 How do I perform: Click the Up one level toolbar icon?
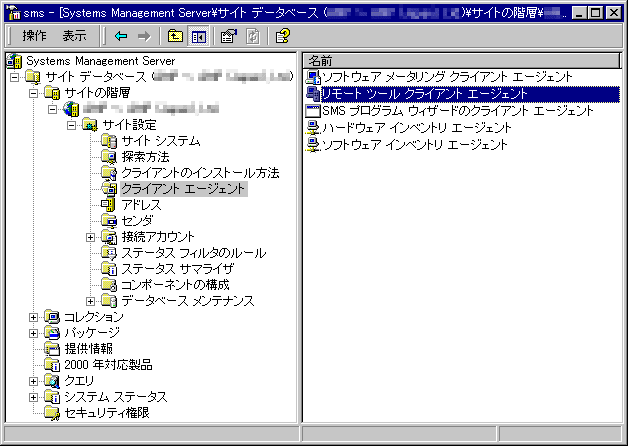pos(175,37)
